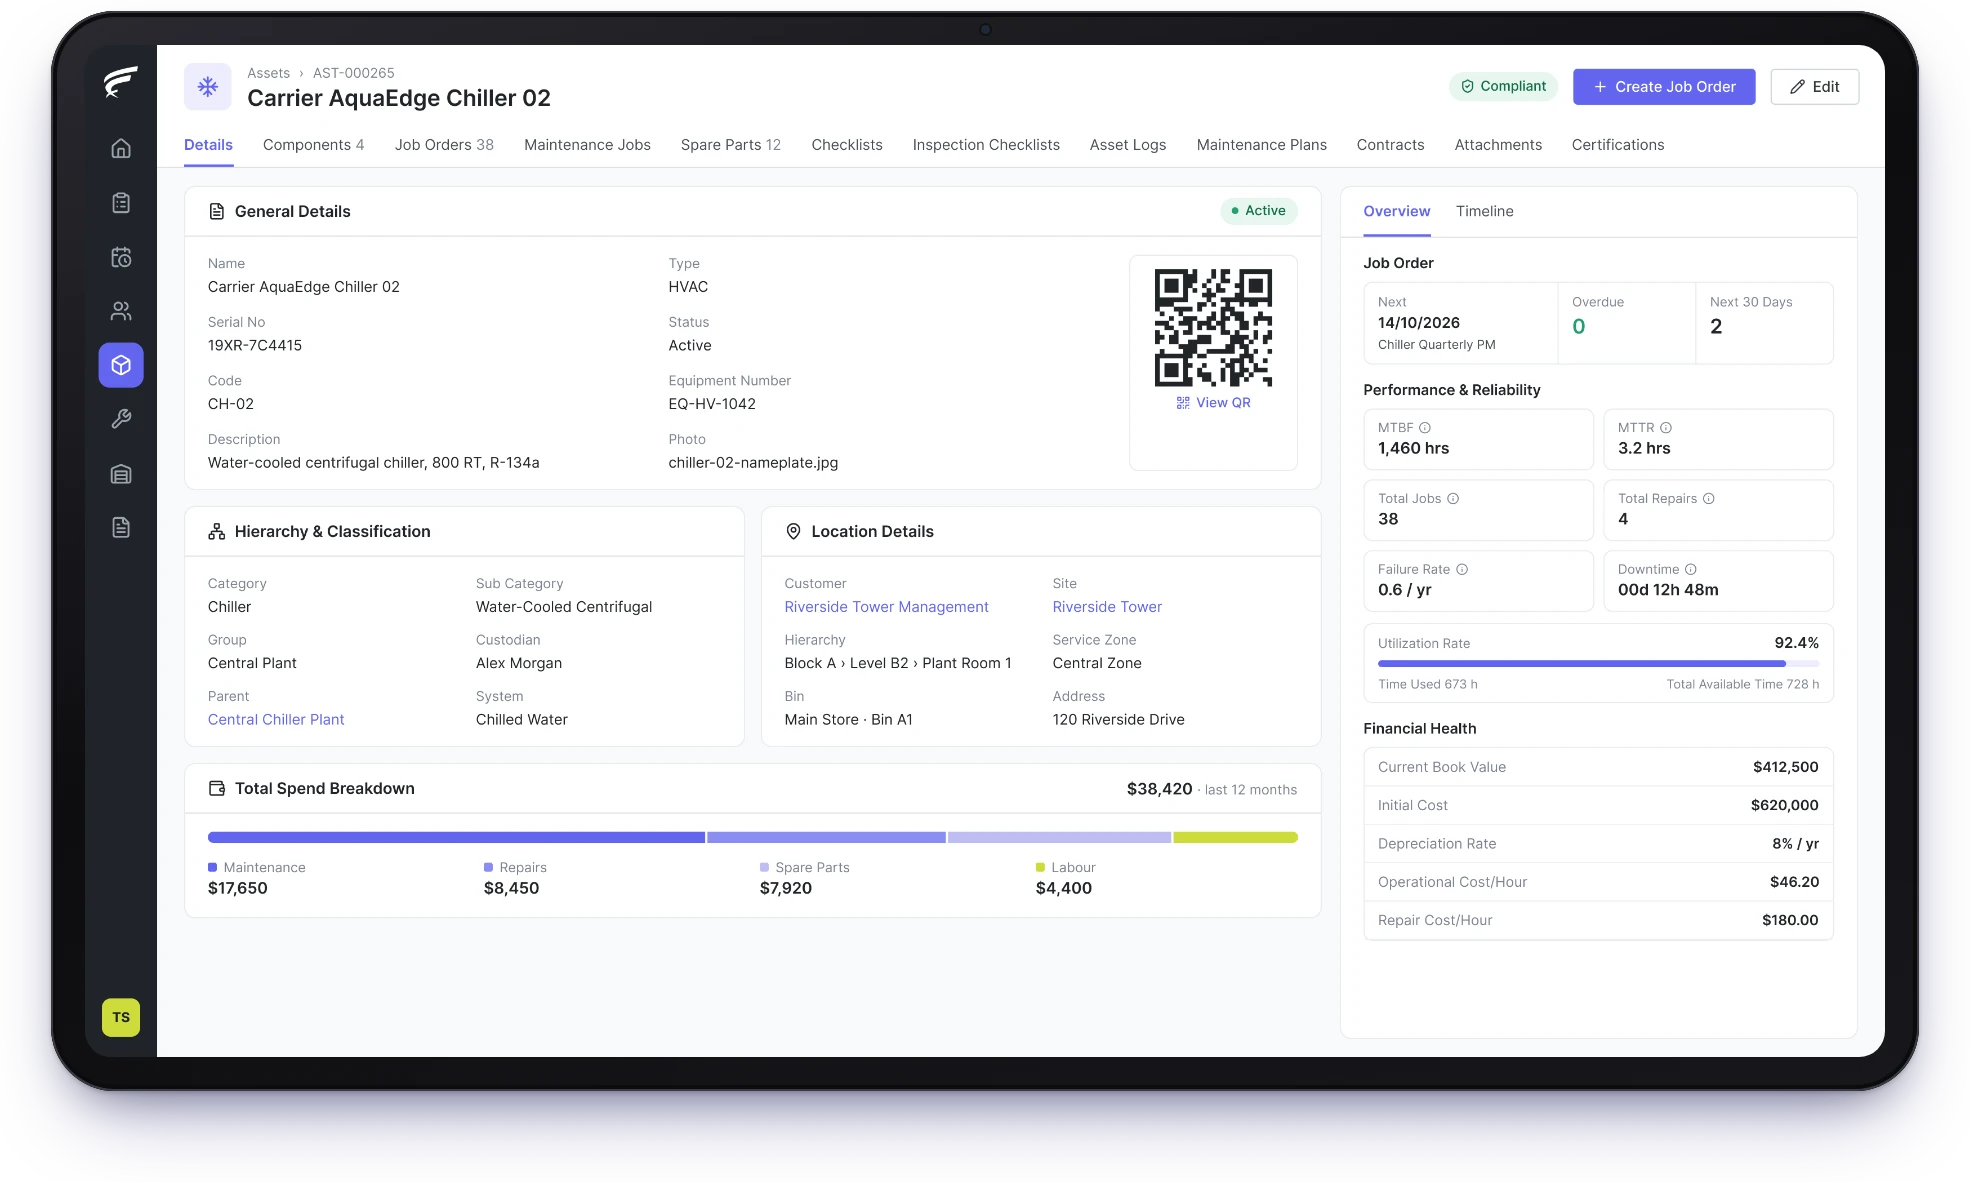Open the users people sidebar icon
The height and width of the screenshot is (1182, 1970).
(x=121, y=311)
